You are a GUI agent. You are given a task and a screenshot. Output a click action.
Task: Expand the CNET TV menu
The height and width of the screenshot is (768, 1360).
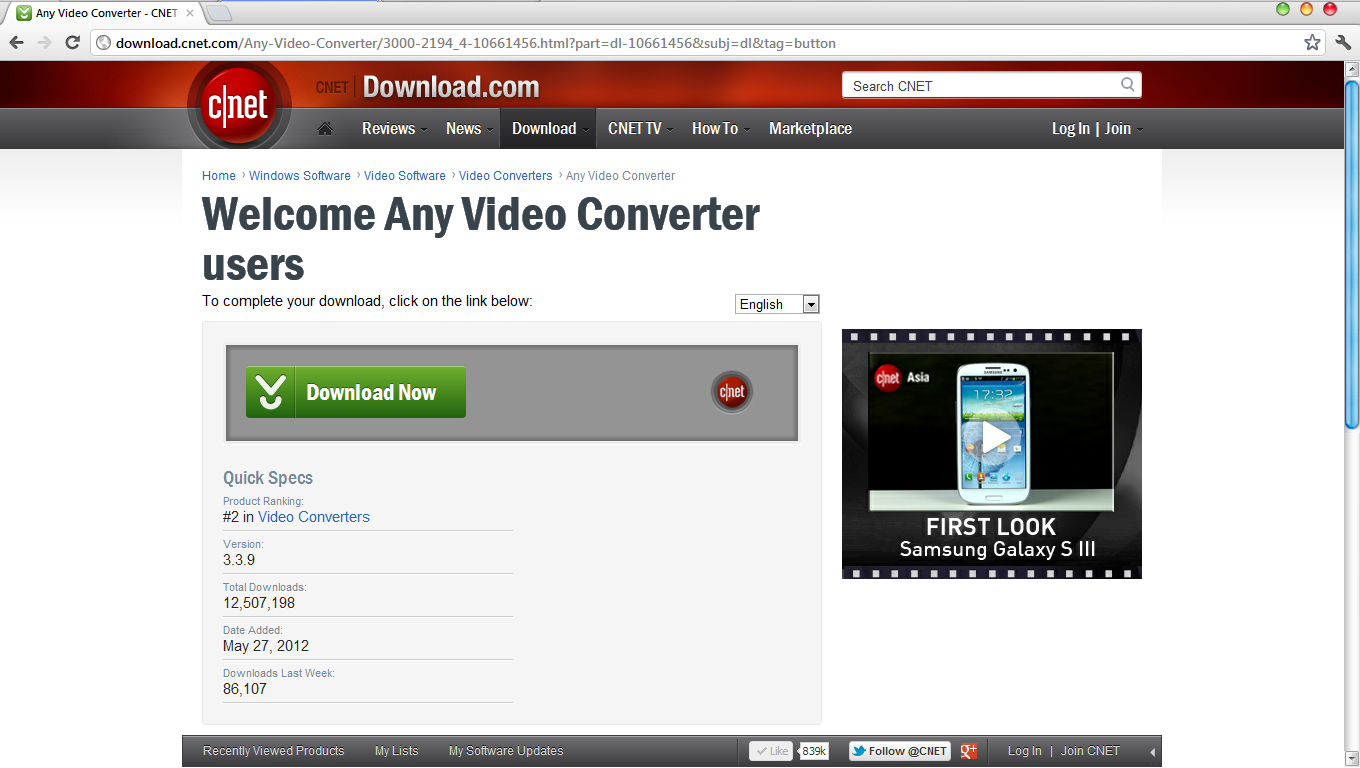(640, 128)
